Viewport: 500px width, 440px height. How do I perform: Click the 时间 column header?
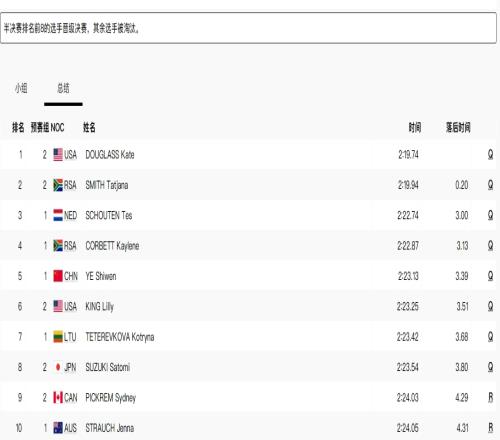(415, 127)
